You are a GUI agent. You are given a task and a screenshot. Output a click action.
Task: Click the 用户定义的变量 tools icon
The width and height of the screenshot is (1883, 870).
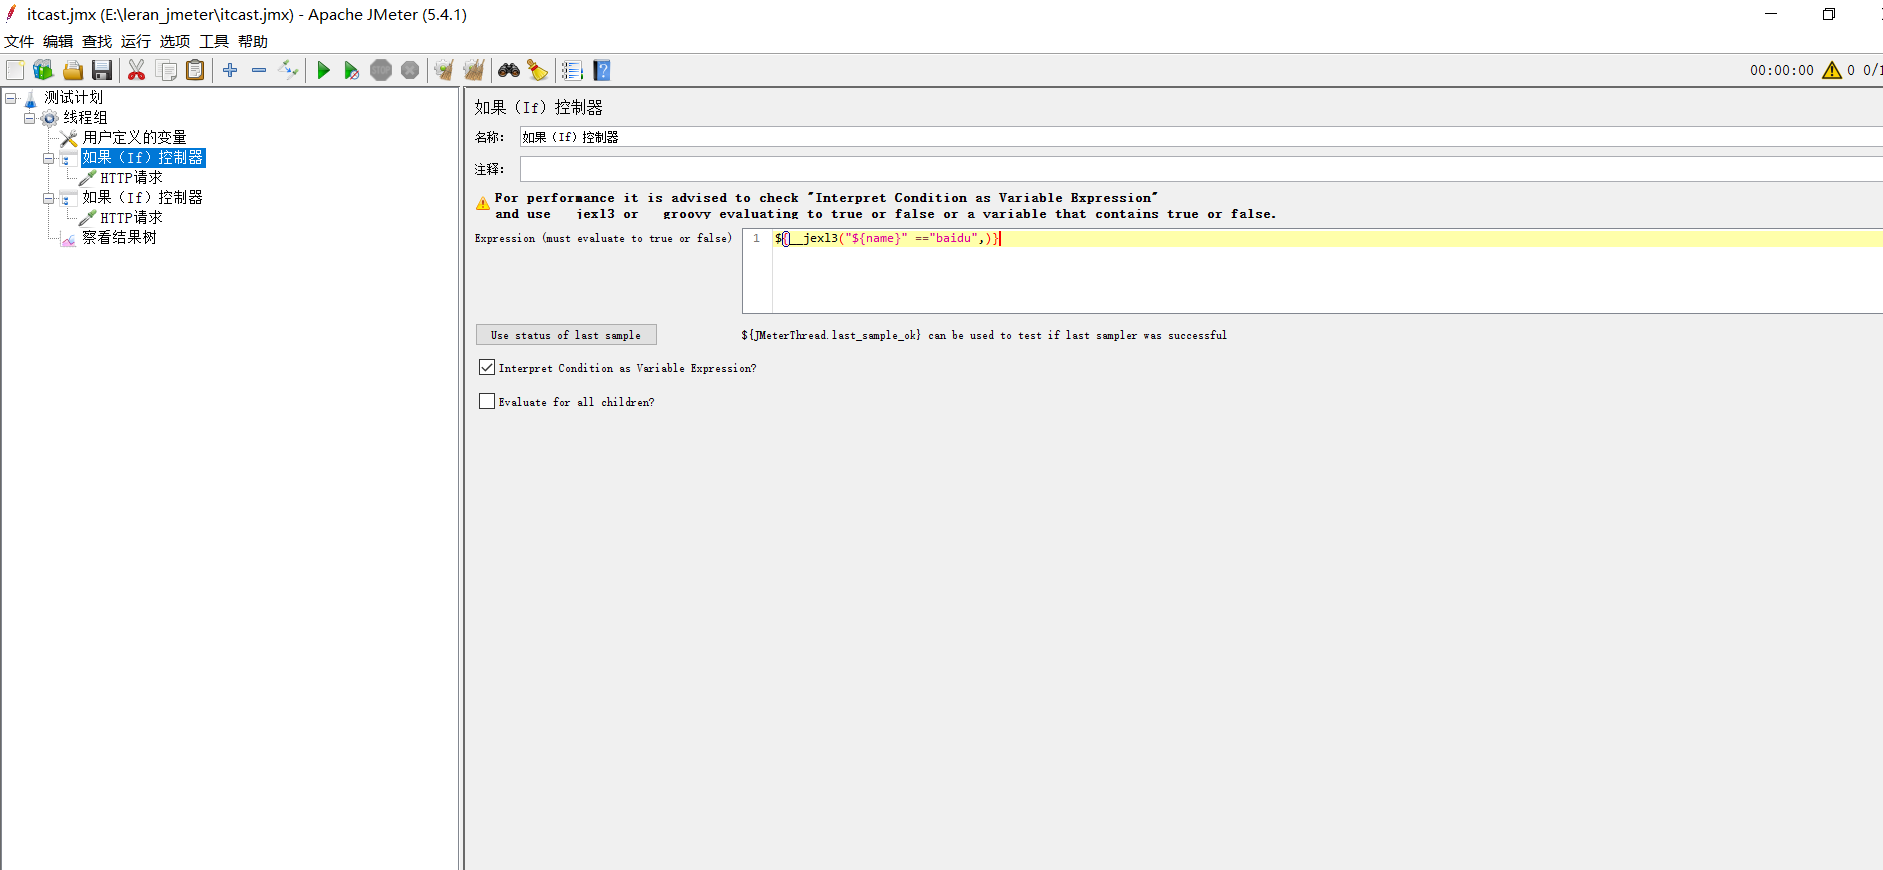point(69,138)
